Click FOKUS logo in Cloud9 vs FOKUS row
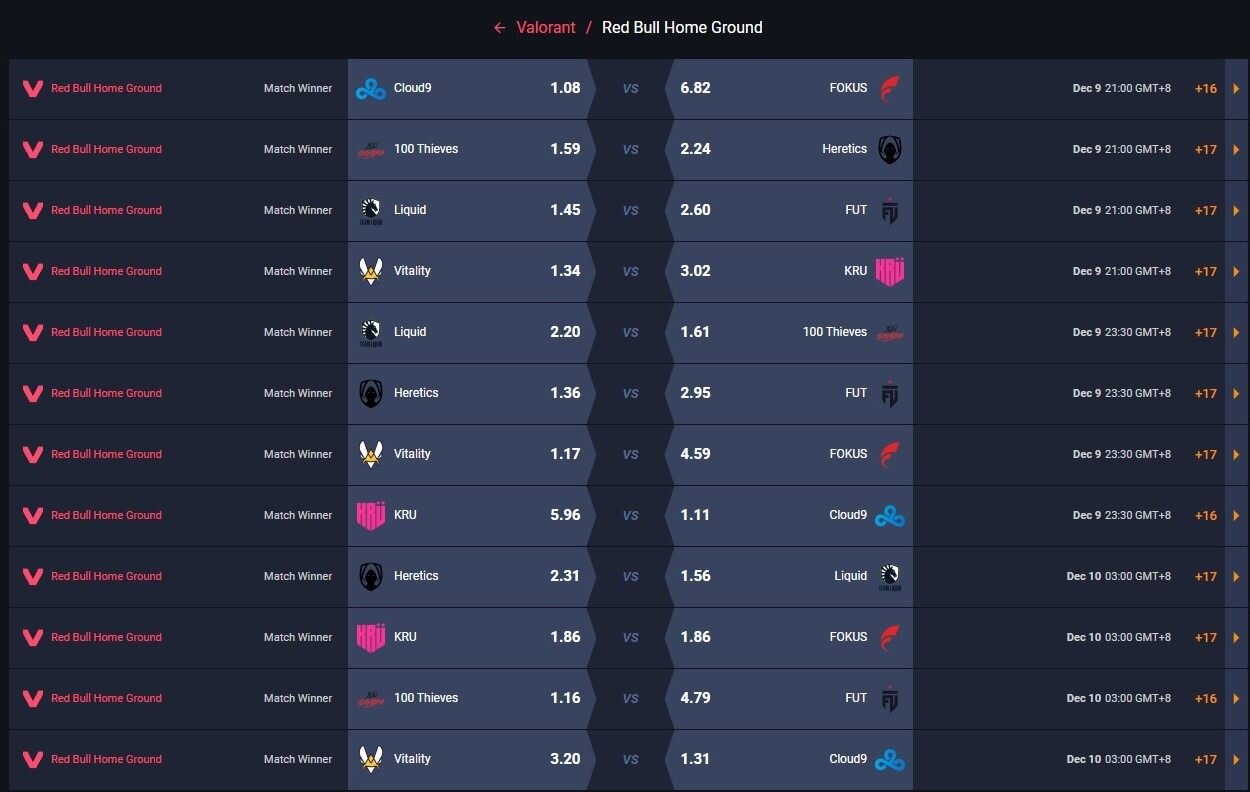The width and height of the screenshot is (1250, 792). (x=890, y=89)
